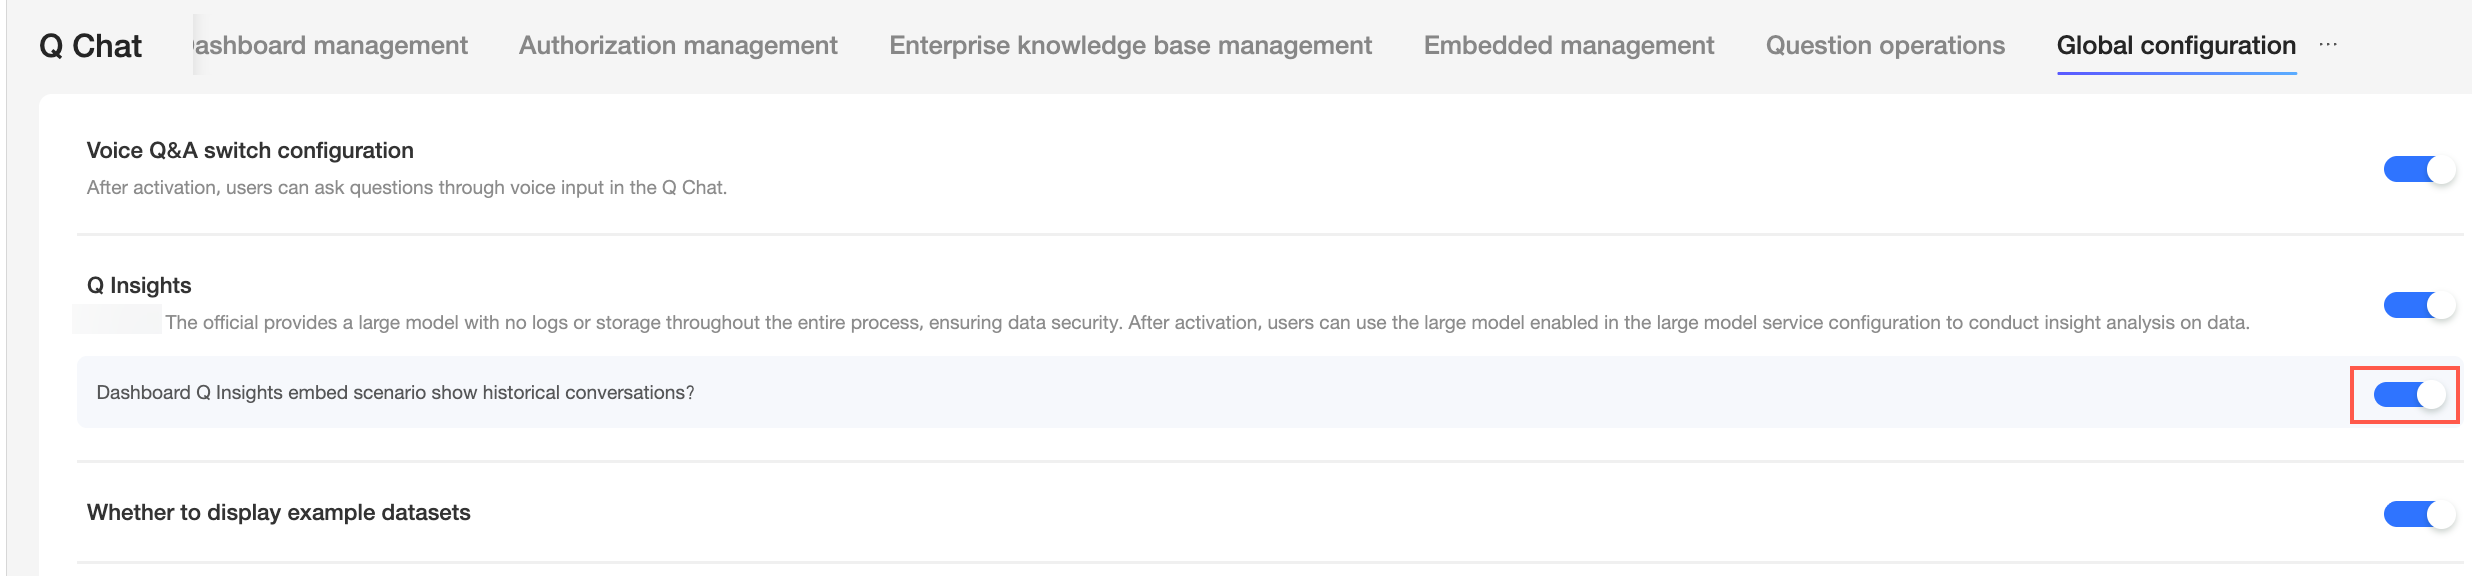Click the Voice Q&A switch configuration heading
This screenshot has height=576, width=2472.
tap(250, 151)
